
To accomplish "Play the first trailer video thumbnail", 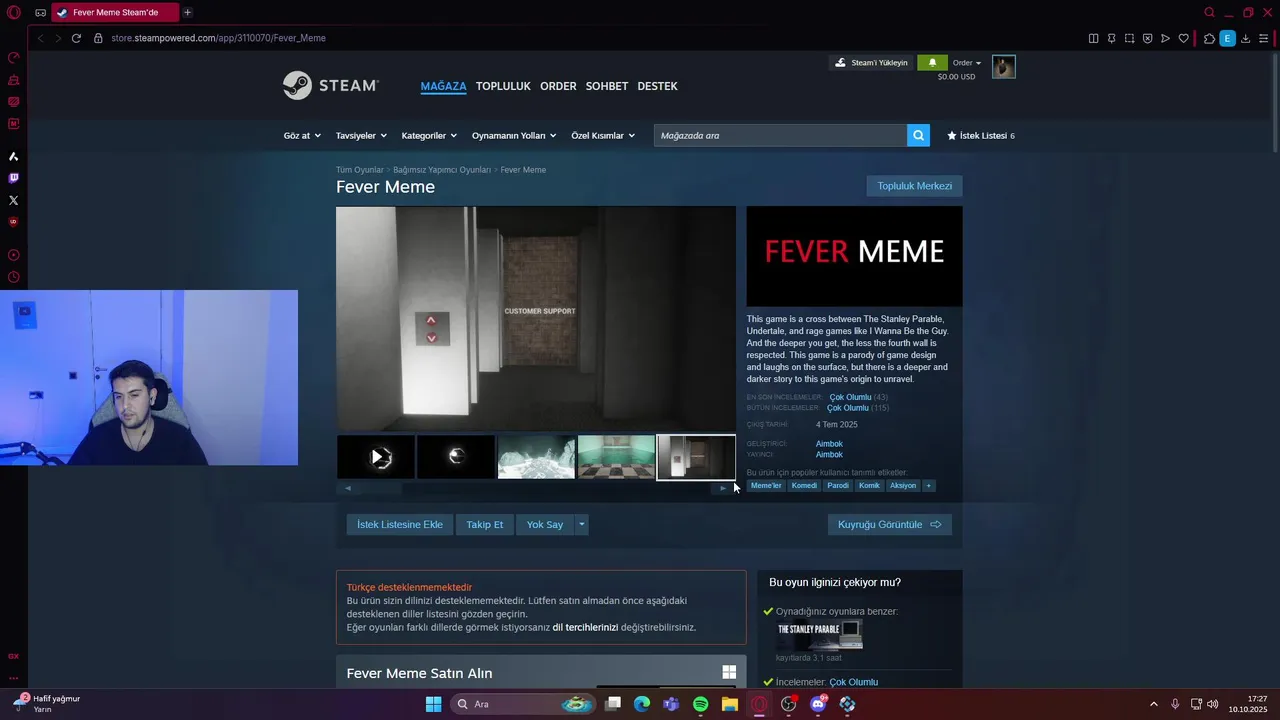I will 376,457.
